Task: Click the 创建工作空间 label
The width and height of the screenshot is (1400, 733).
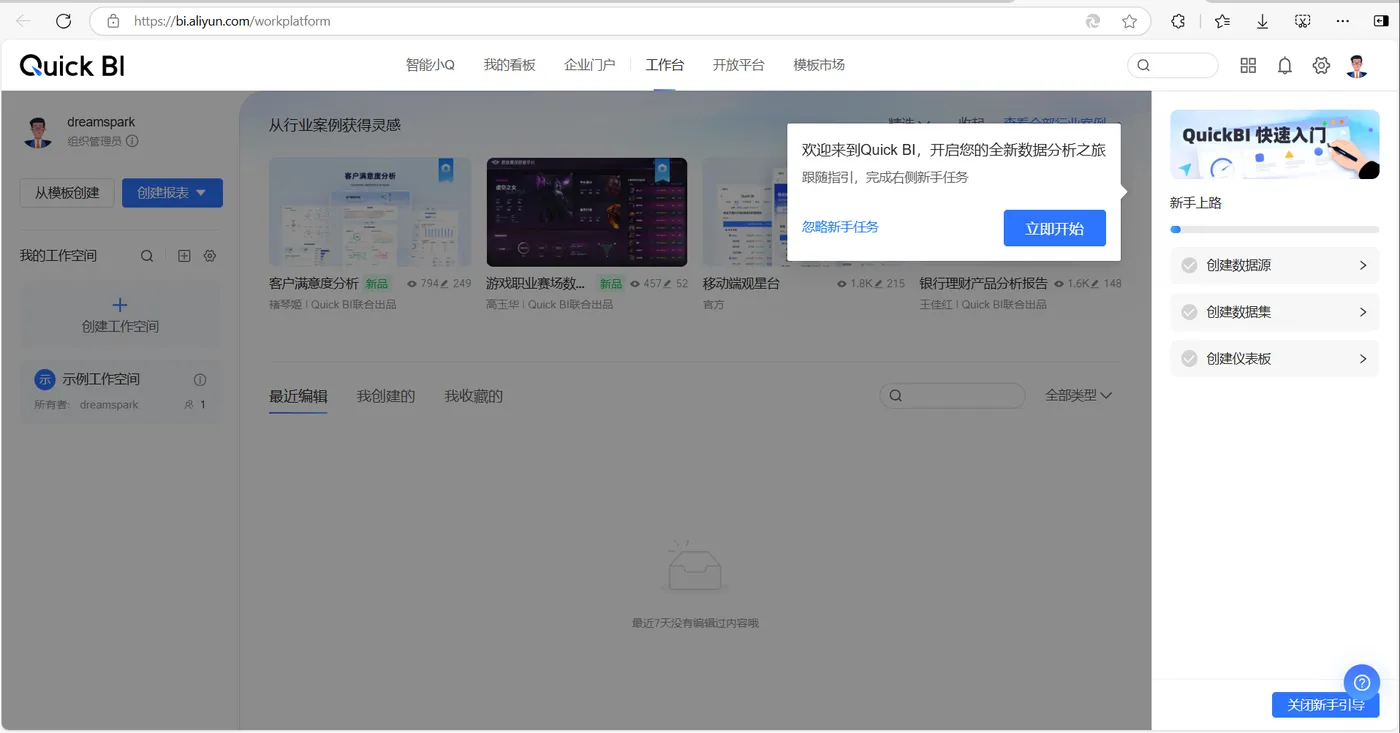Action: [x=120, y=327]
